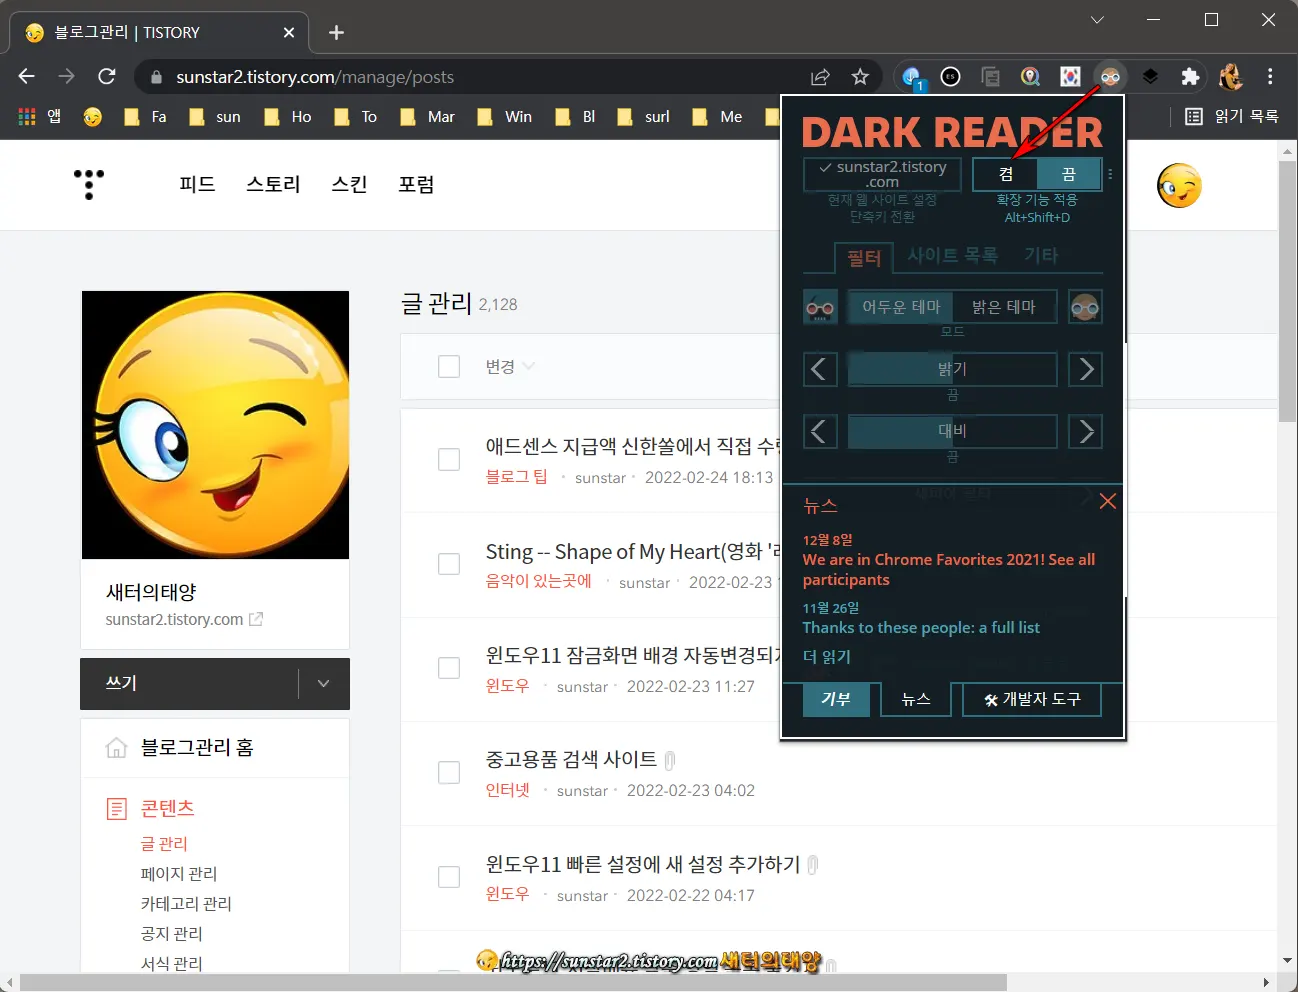Click the Korean flag extension icon
The height and width of the screenshot is (992, 1298).
click(x=1070, y=77)
